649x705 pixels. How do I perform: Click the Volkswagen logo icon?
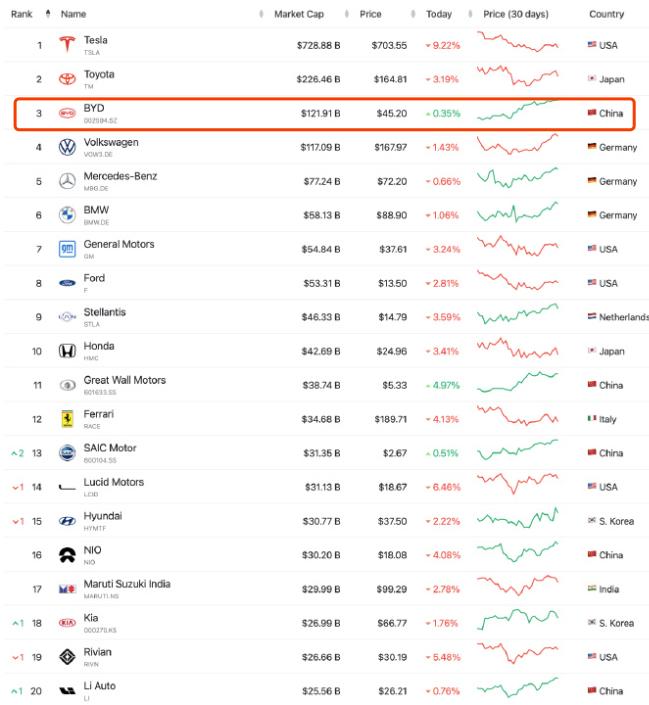click(x=67, y=147)
